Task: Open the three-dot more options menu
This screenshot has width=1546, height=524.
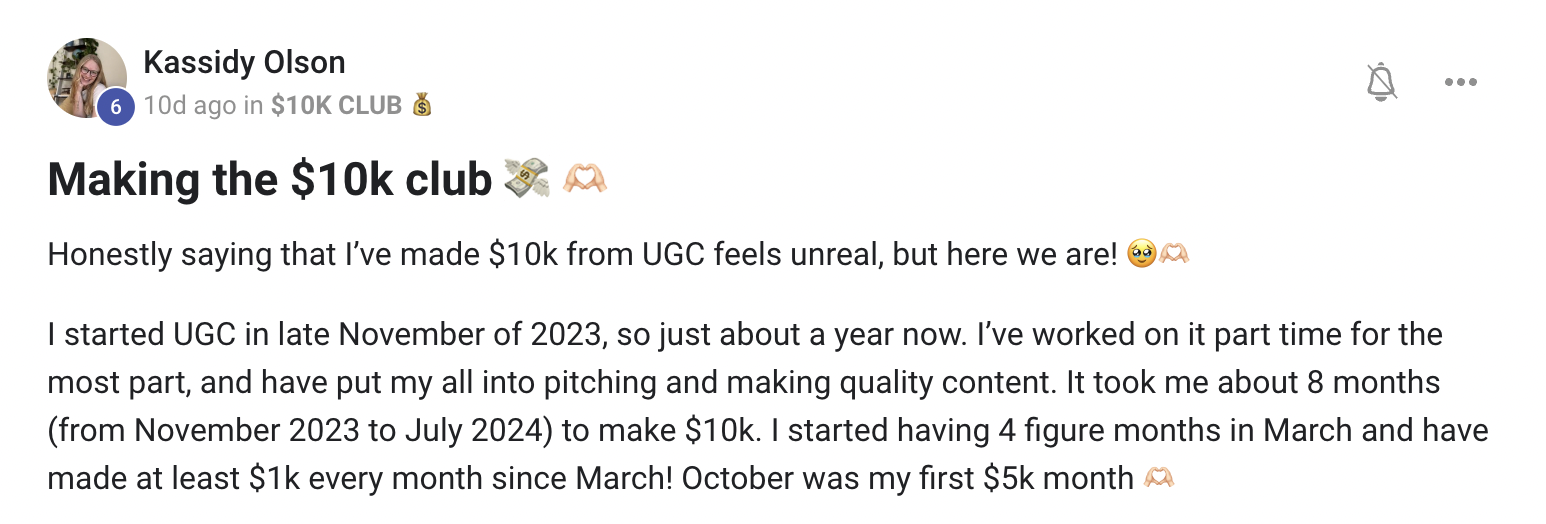Action: [x=1461, y=82]
